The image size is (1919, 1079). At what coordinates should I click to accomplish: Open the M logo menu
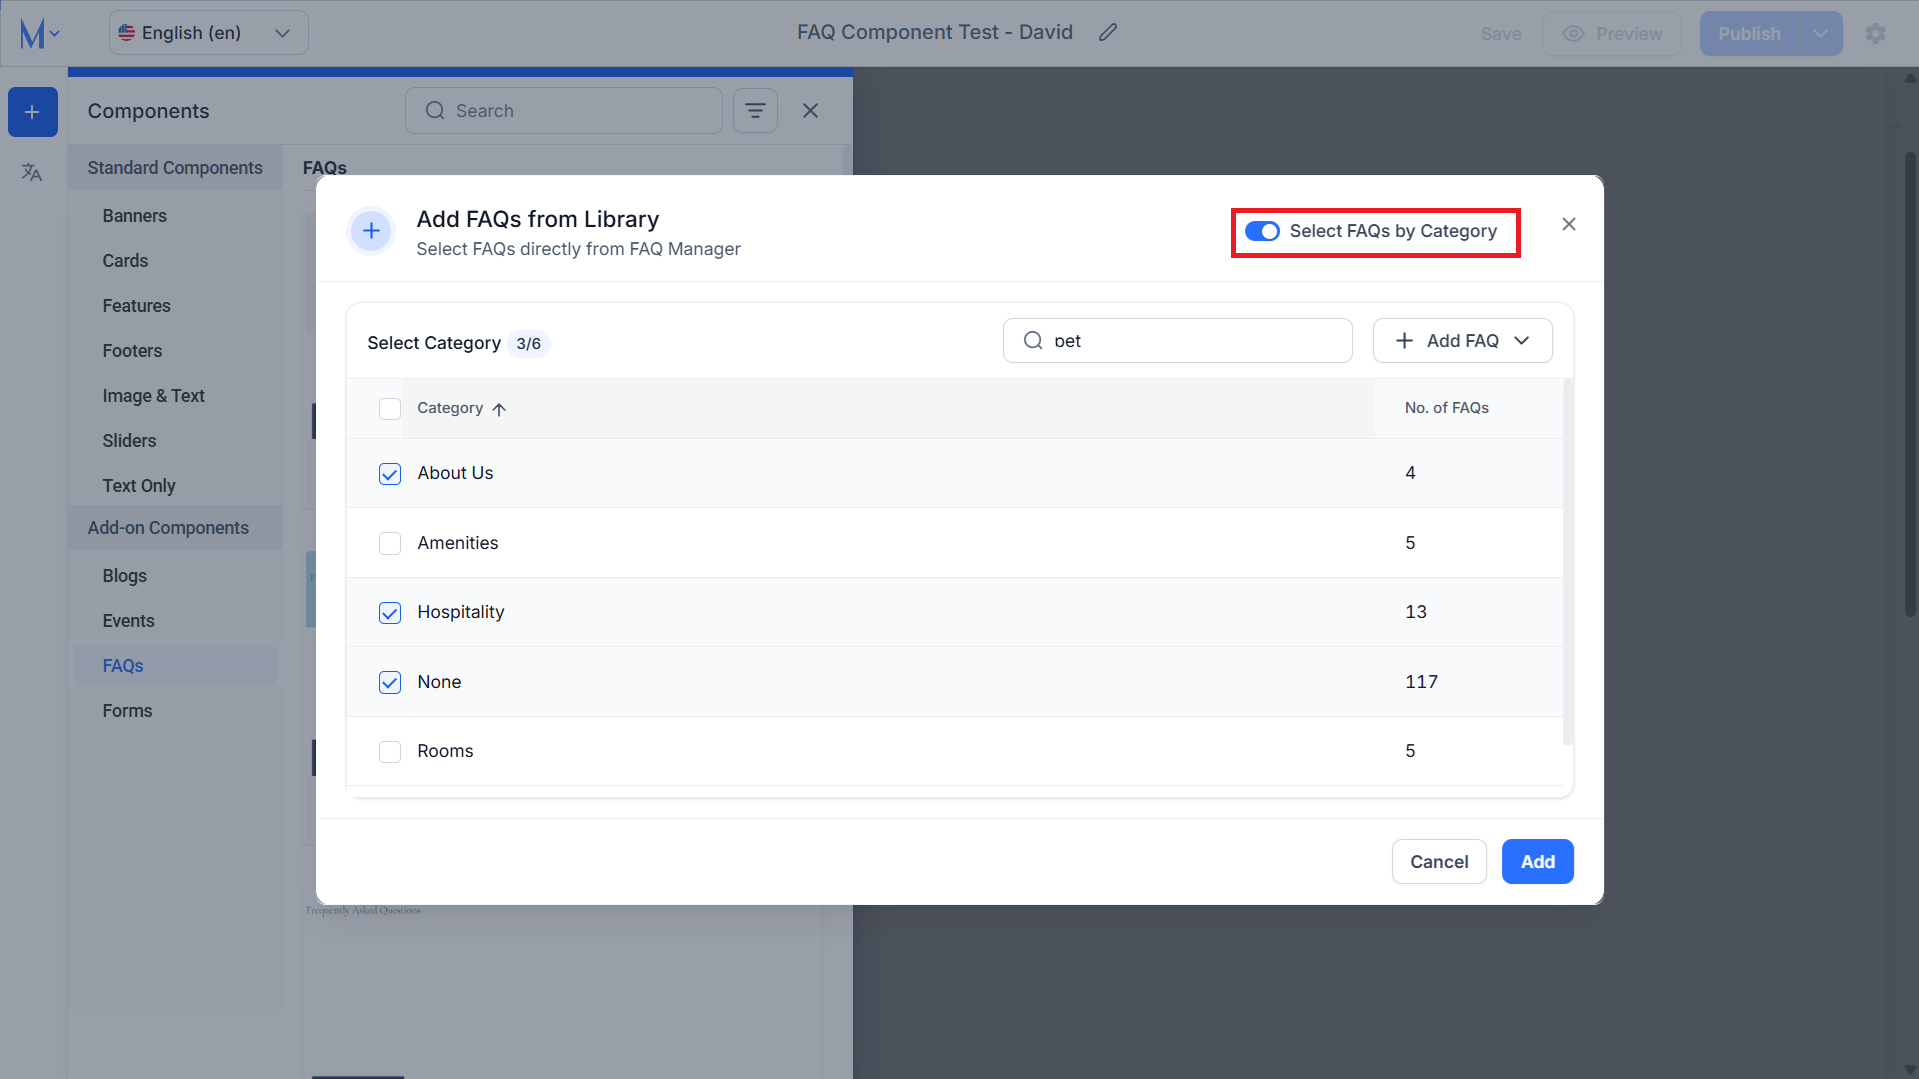(x=40, y=34)
